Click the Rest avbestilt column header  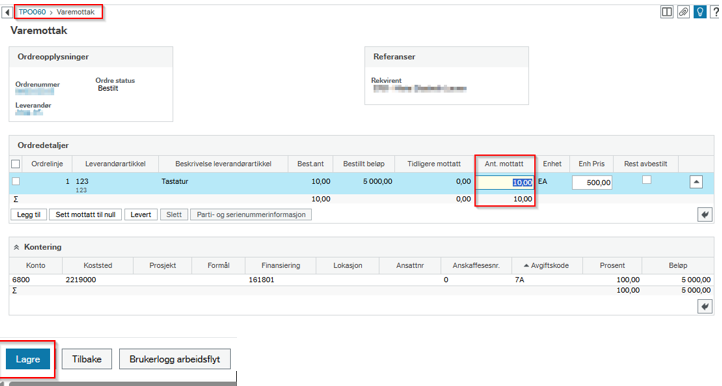[646, 164]
